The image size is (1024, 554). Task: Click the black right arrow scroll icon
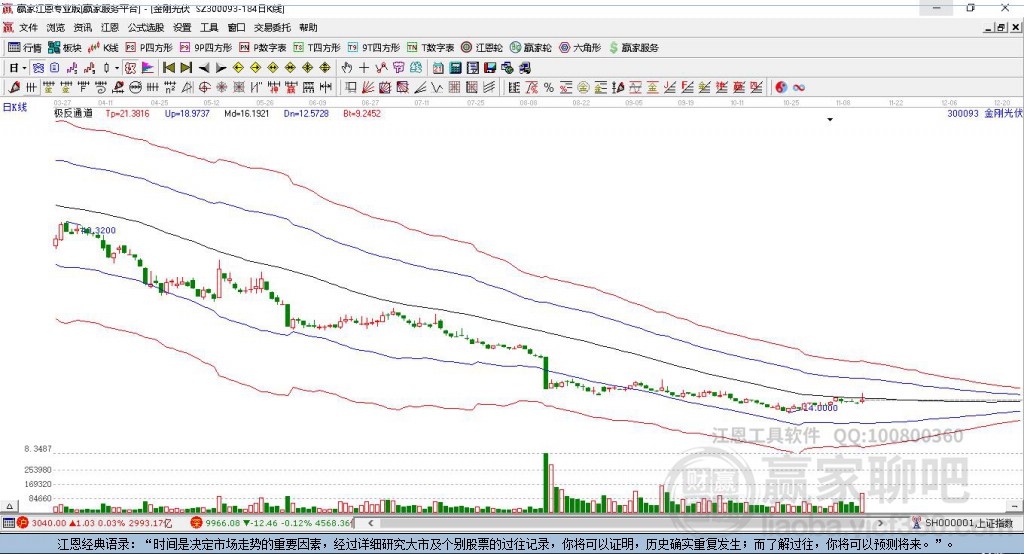tap(221, 68)
